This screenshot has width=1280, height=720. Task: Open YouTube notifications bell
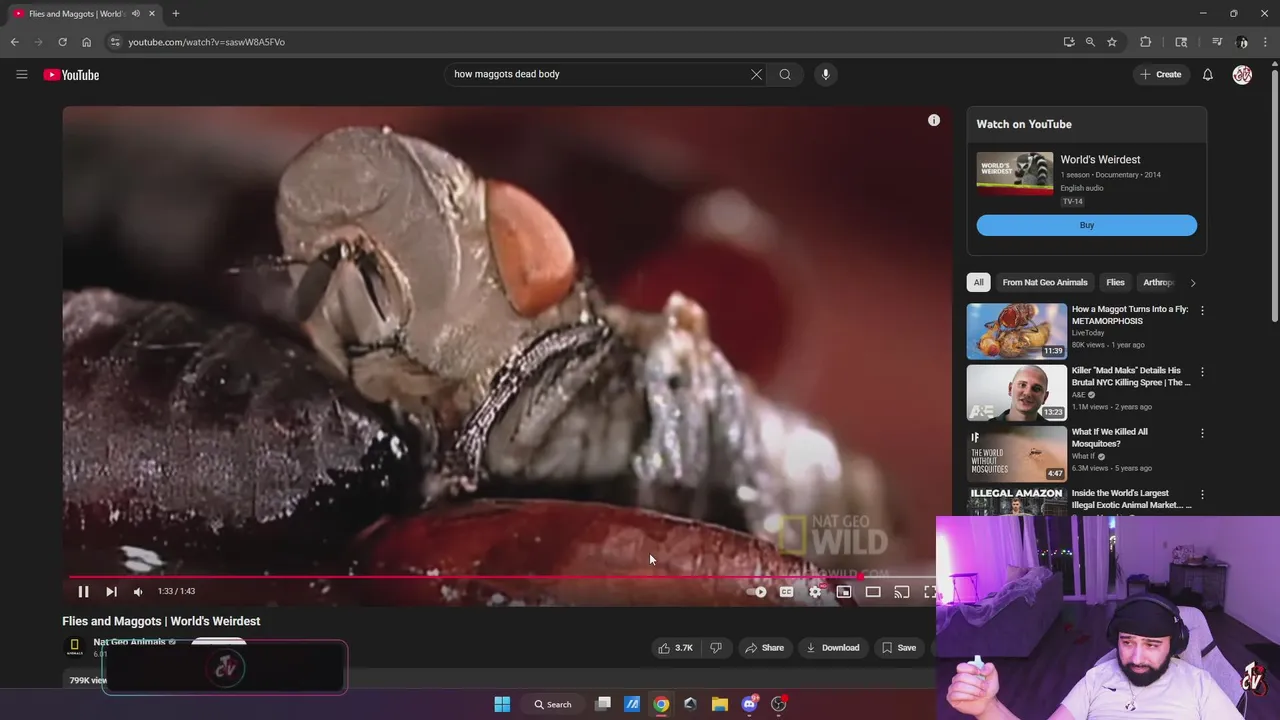1207,74
